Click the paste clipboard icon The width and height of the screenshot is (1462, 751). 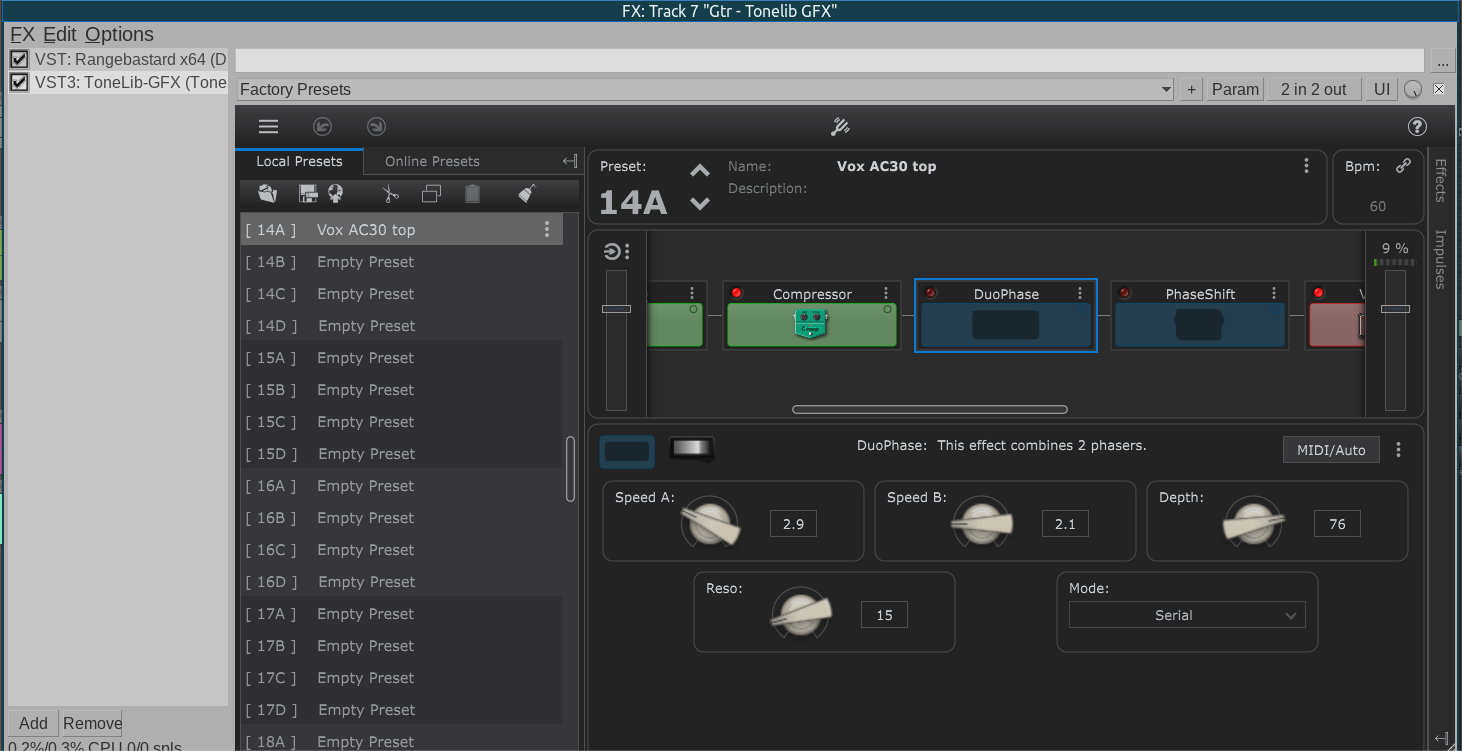473,194
